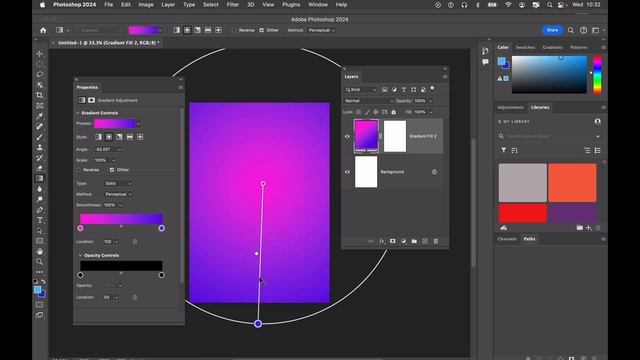Toggle Dither checkbox in Properties panel
640x360 pixels.
pyautogui.click(x=112, y=170)
